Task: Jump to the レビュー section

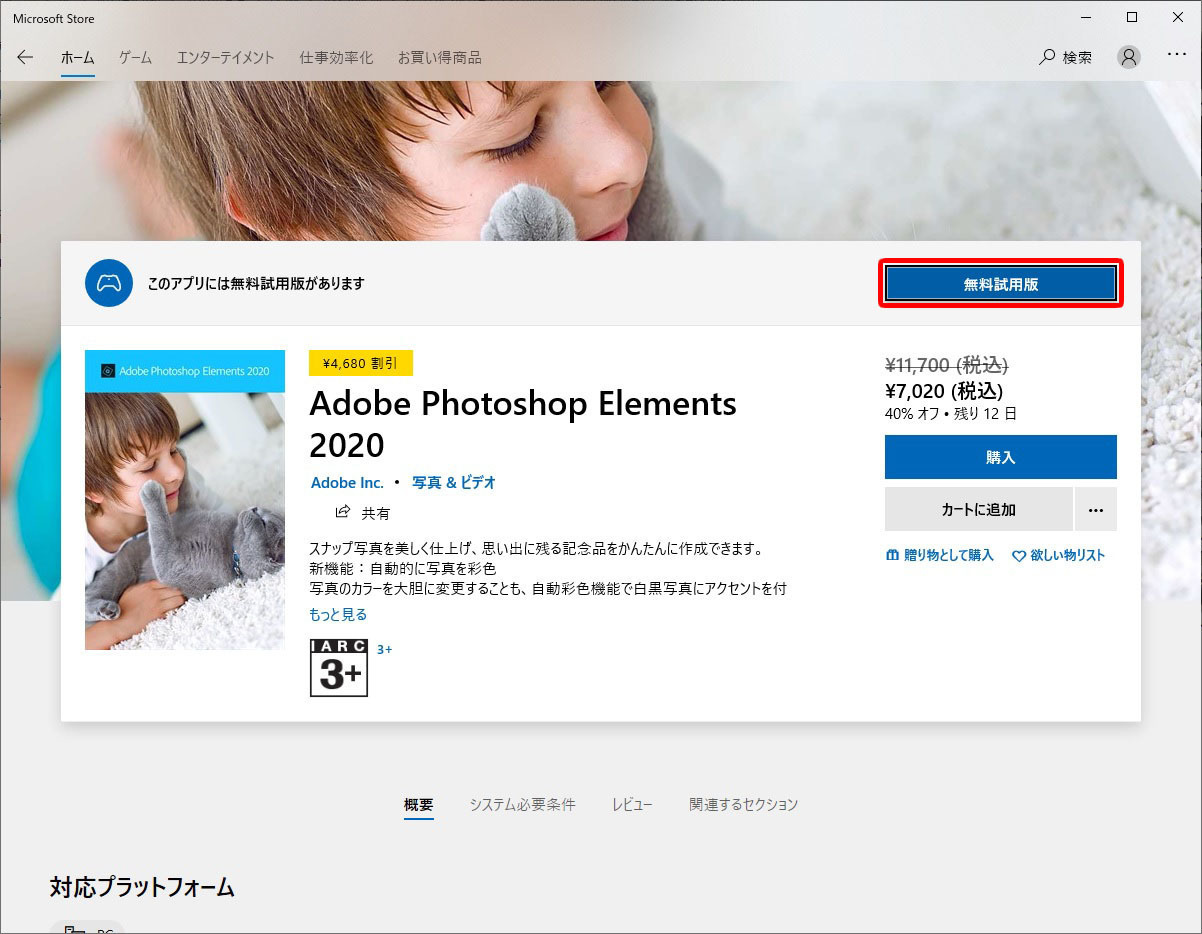Action: click(632, 804)
